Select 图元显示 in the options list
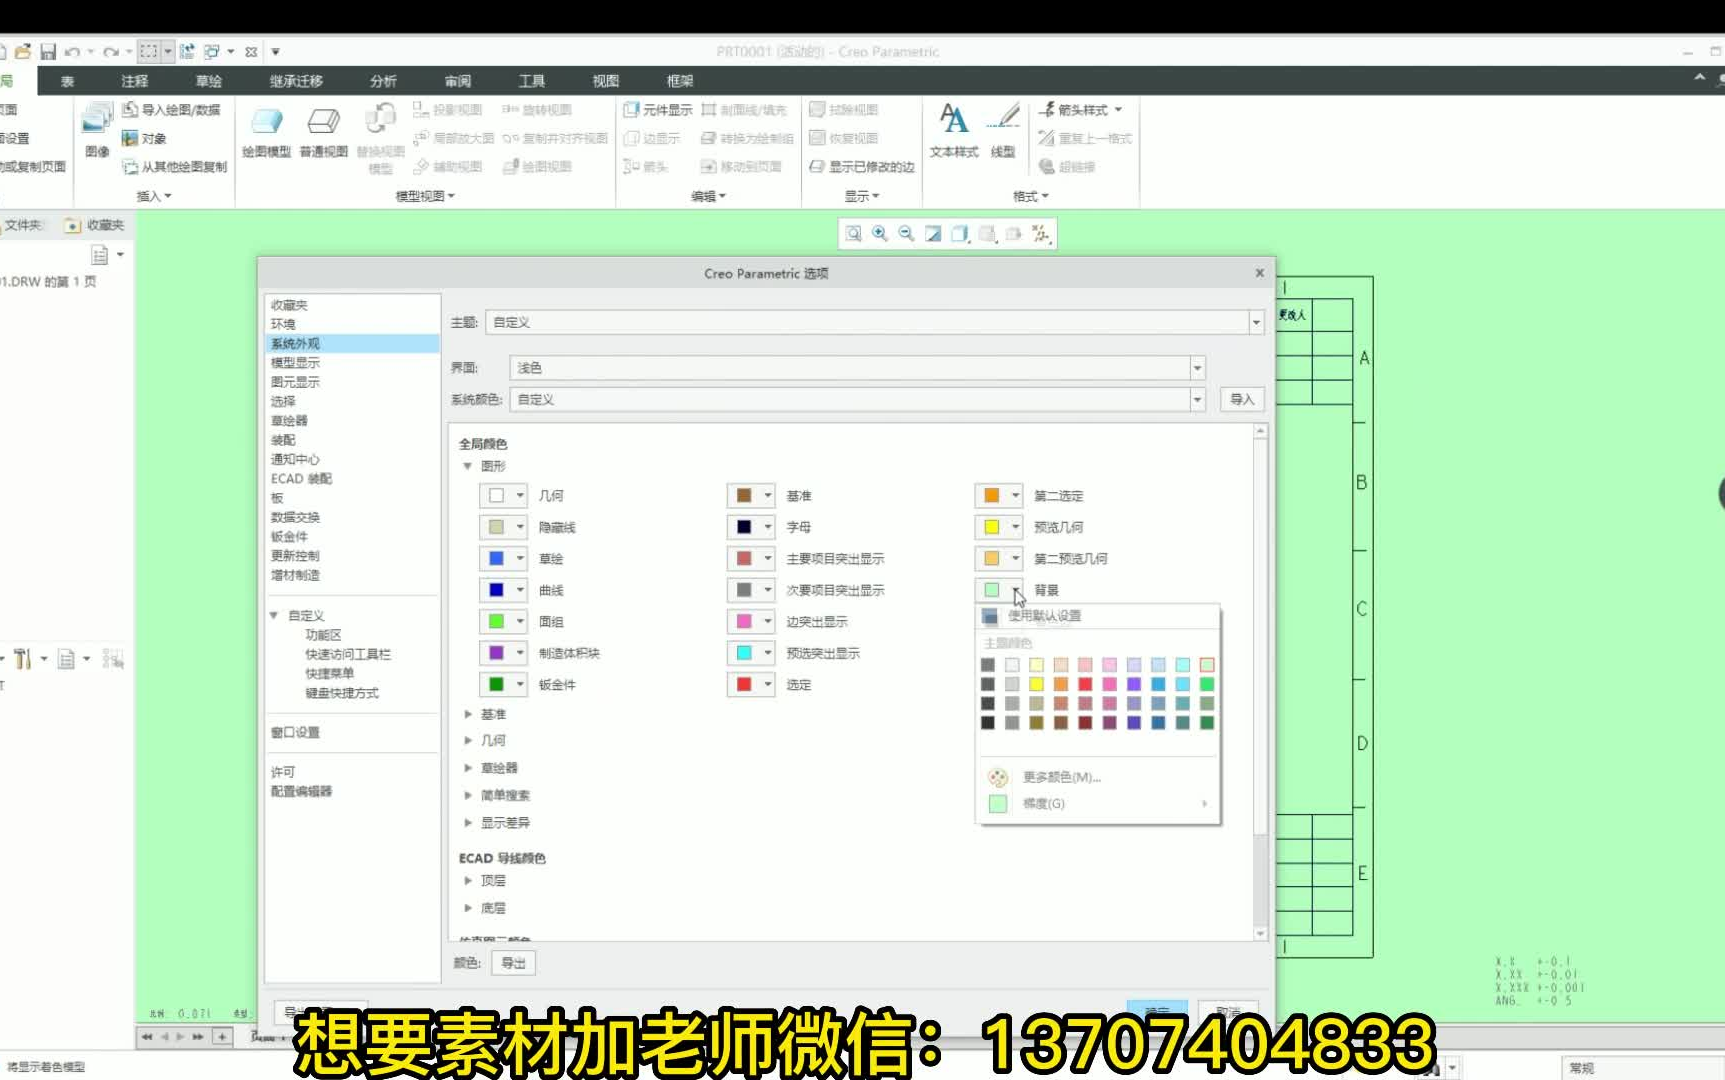 pyautogui.click(x=295, y=382)
